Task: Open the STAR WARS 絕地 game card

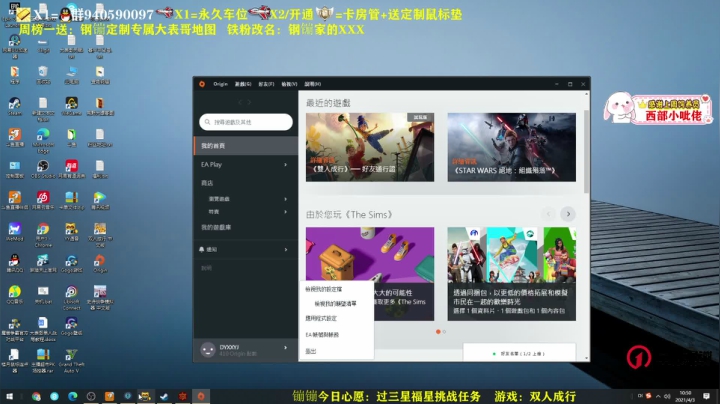Action: pyautogui.click(x=512, y=147)
